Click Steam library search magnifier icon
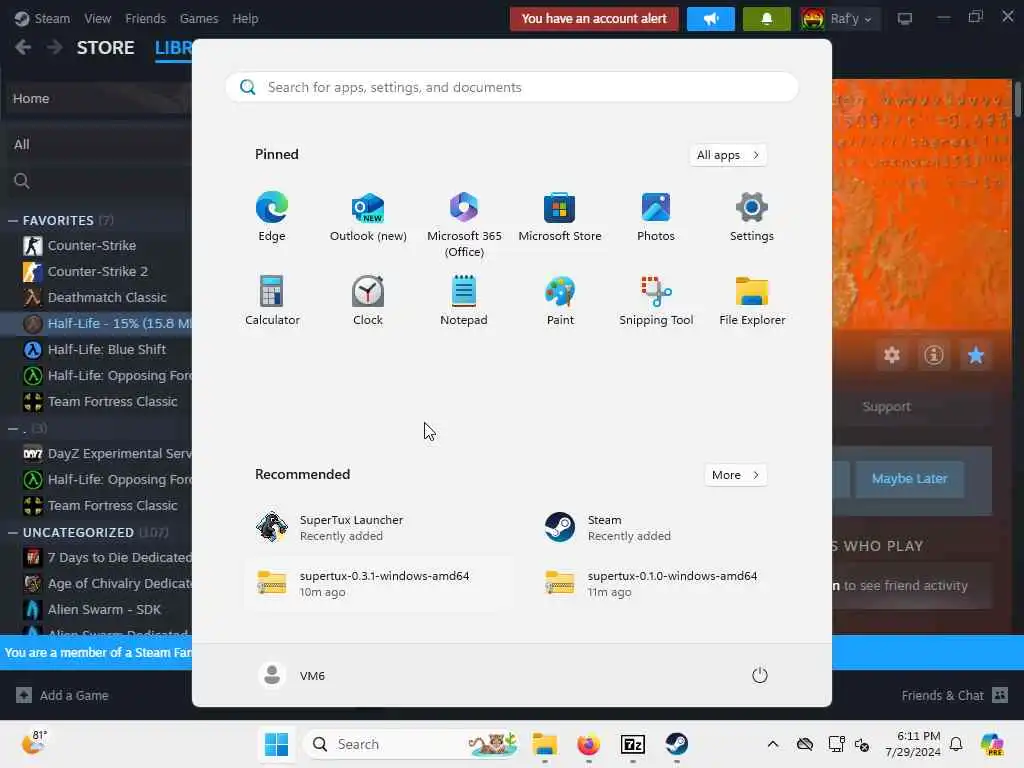This screenshot has width=1024, height=768. [x=22, y=181]
